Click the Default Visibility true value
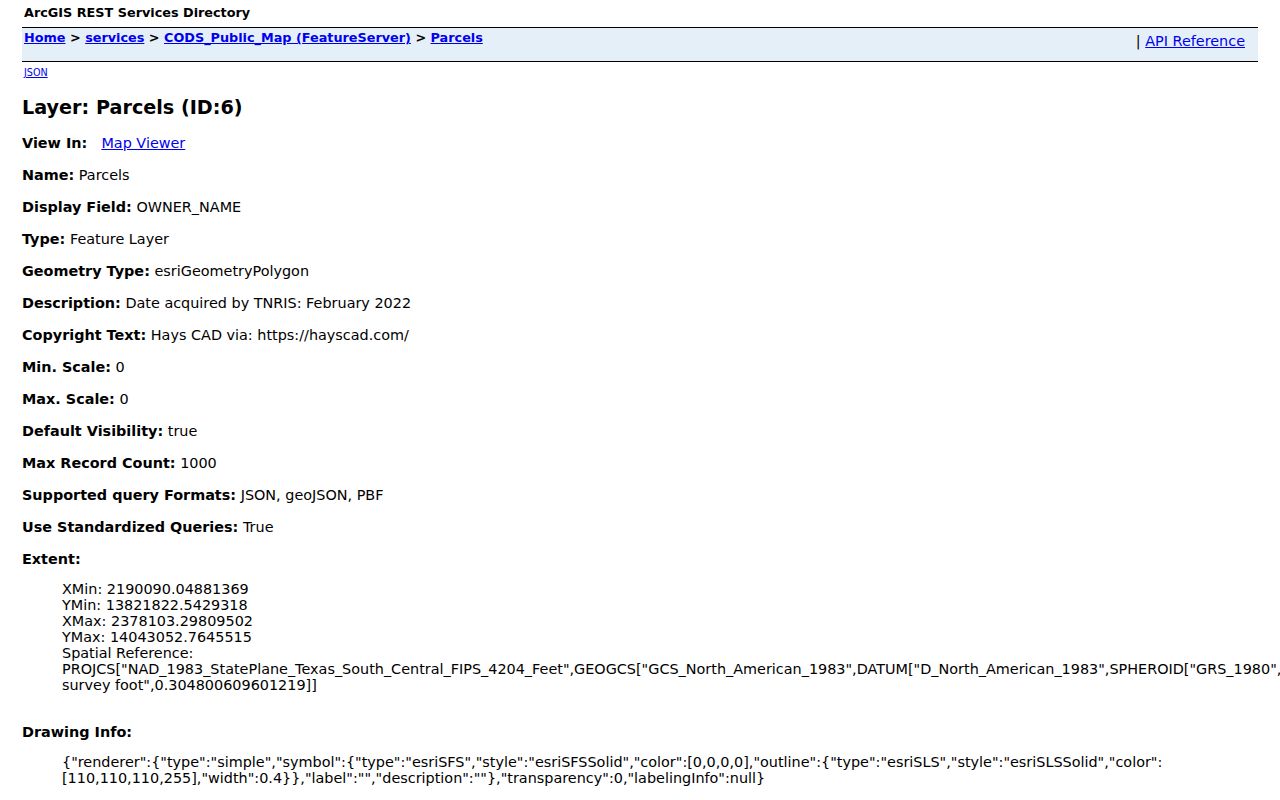This screenshot has height=800, width=1280. click(x=182, y=431)
